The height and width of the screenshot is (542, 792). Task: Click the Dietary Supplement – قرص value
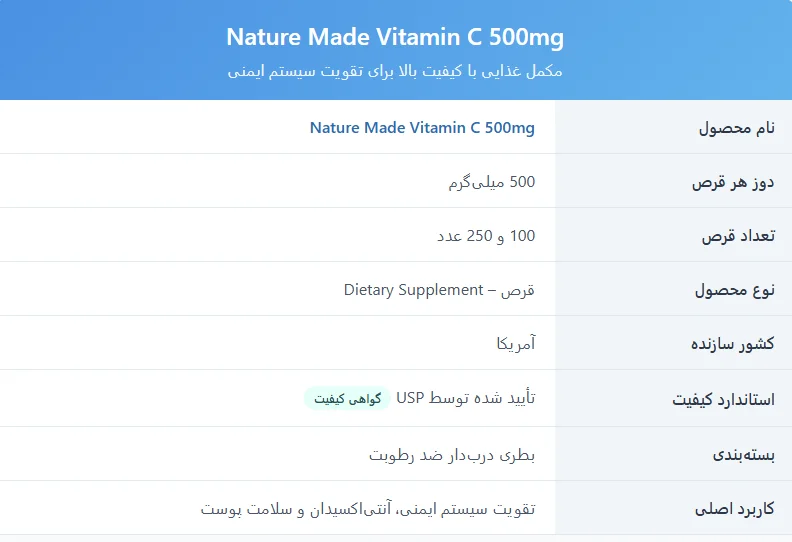pyautogui.click(x=439, y=290)
